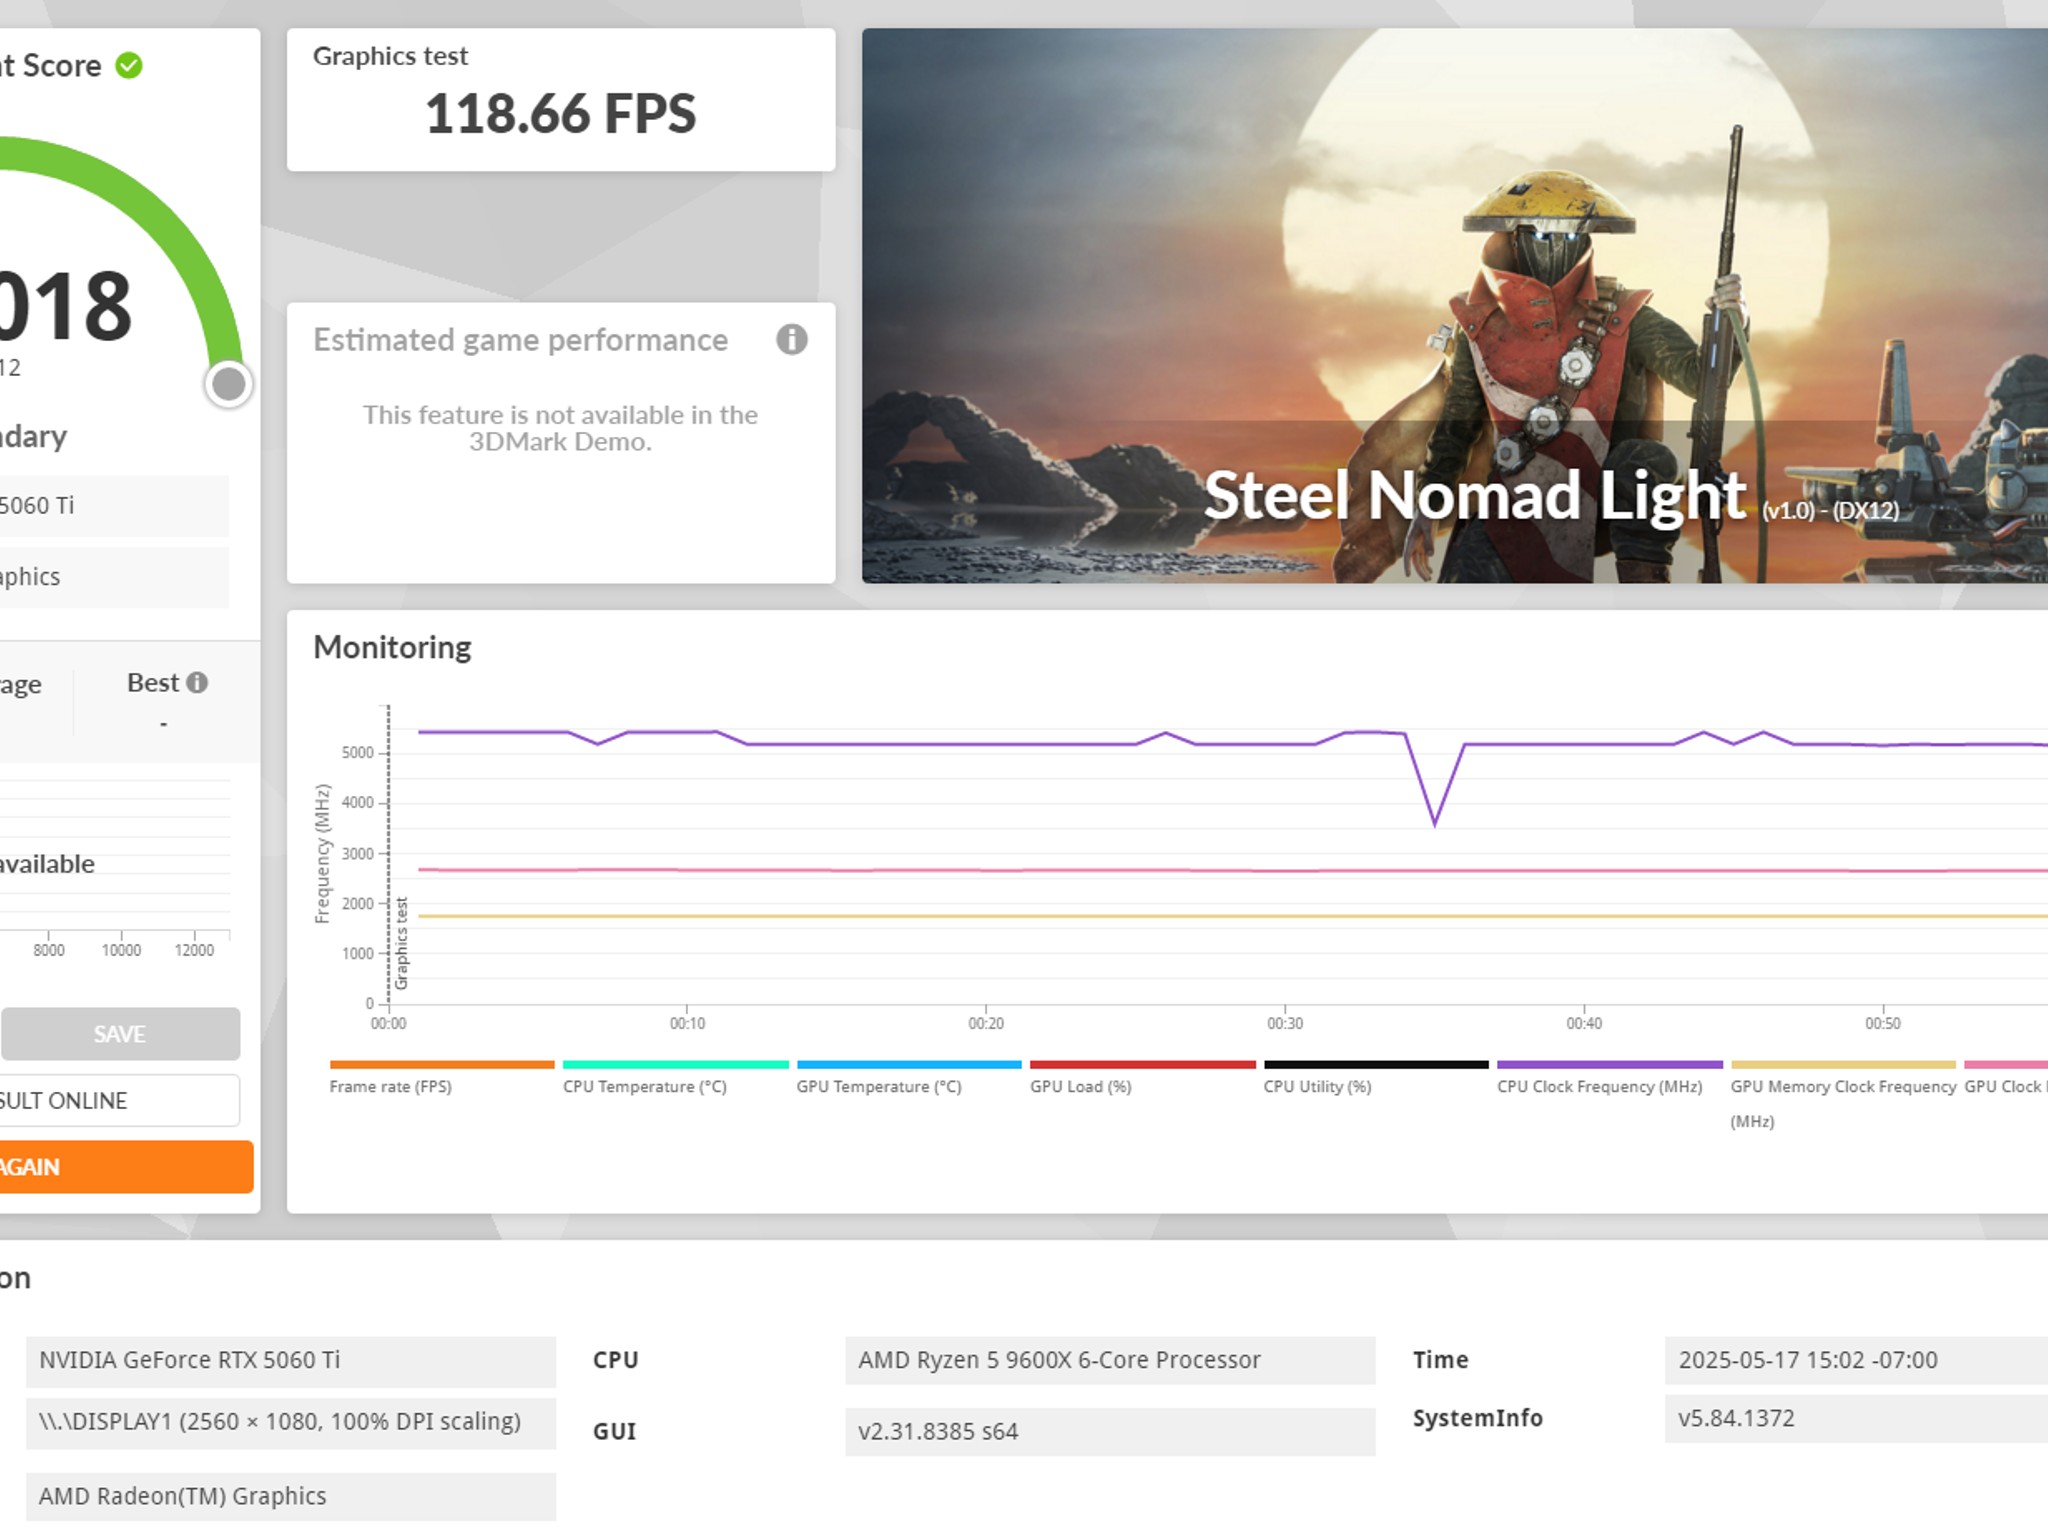Click the Estimated game performance info icon

(x=791, y=340)
